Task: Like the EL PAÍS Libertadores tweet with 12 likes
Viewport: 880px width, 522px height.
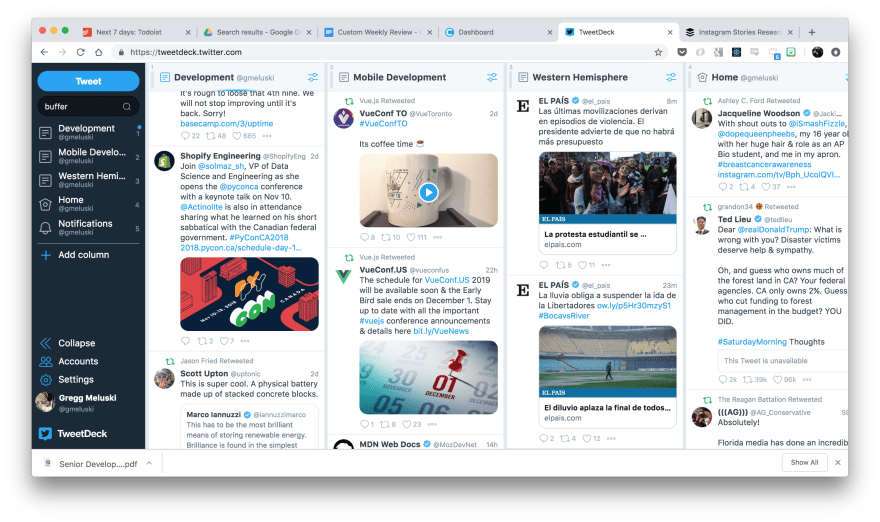Action: [586, 438]
